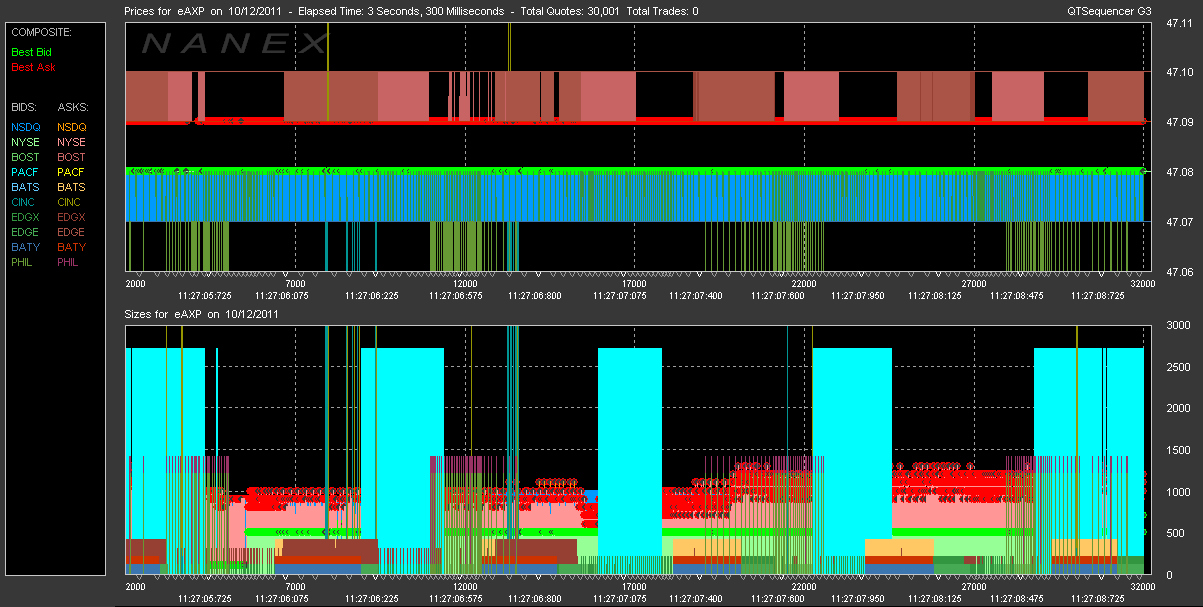Image resolution: width=1203 pixels, height=607 pixels.
Task: Click timestamp 11:27:05:725 under Prices chart
Action: click(x=204, y=295)
